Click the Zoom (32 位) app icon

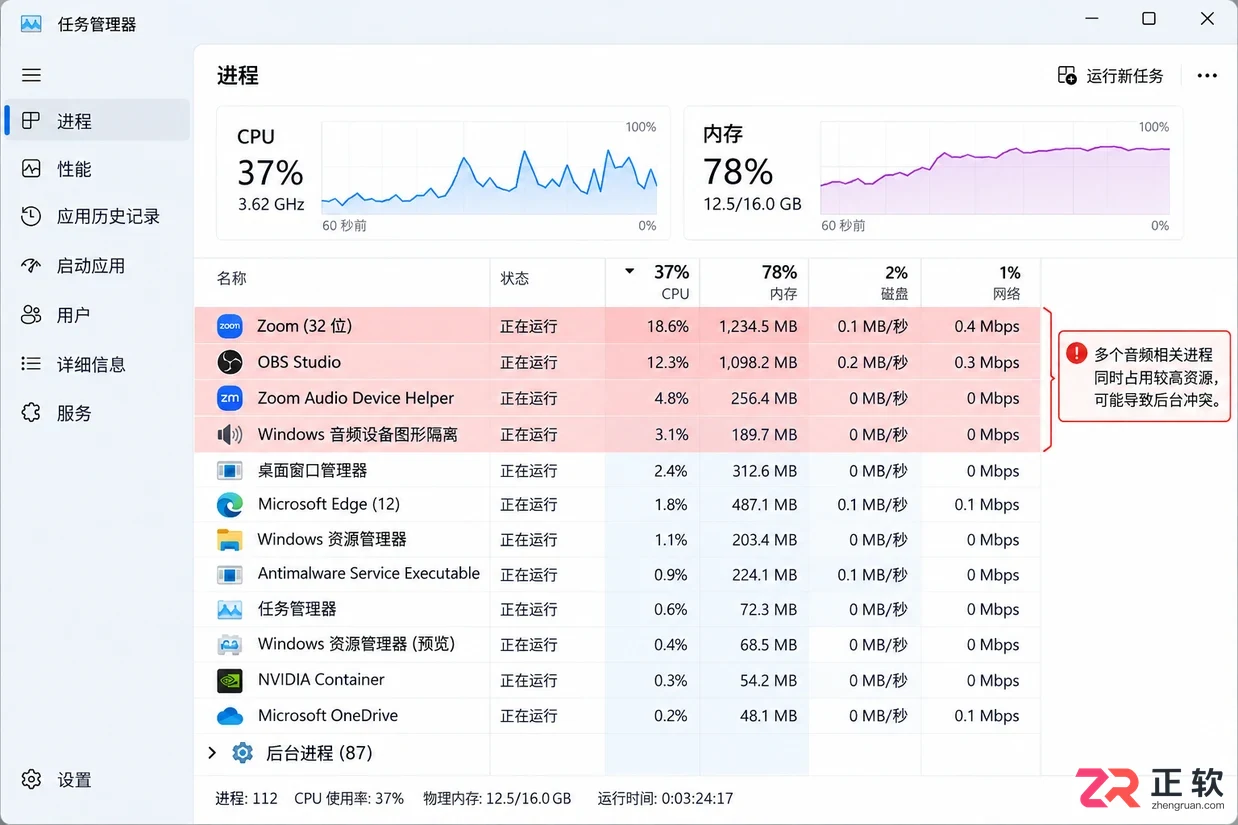[x=230, y=326]
